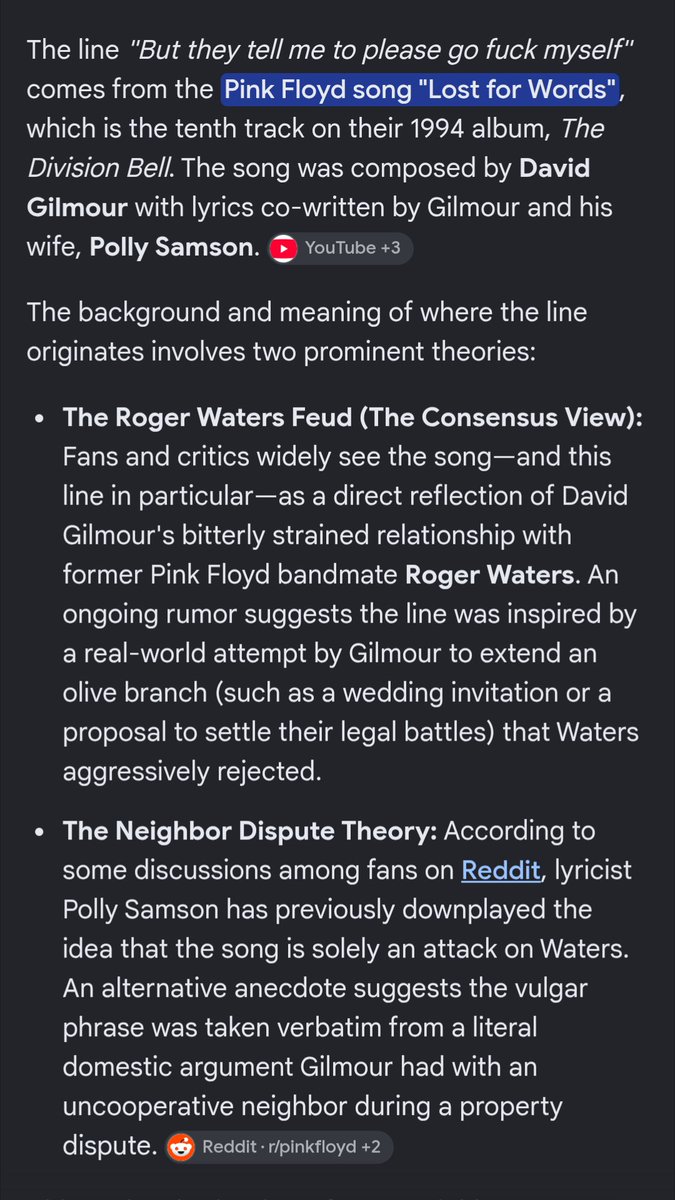This screenshot has width=675, height=1200.
Task: Tap the bullet point before Roger Waters Feud
Action: (x=38, y=418)
